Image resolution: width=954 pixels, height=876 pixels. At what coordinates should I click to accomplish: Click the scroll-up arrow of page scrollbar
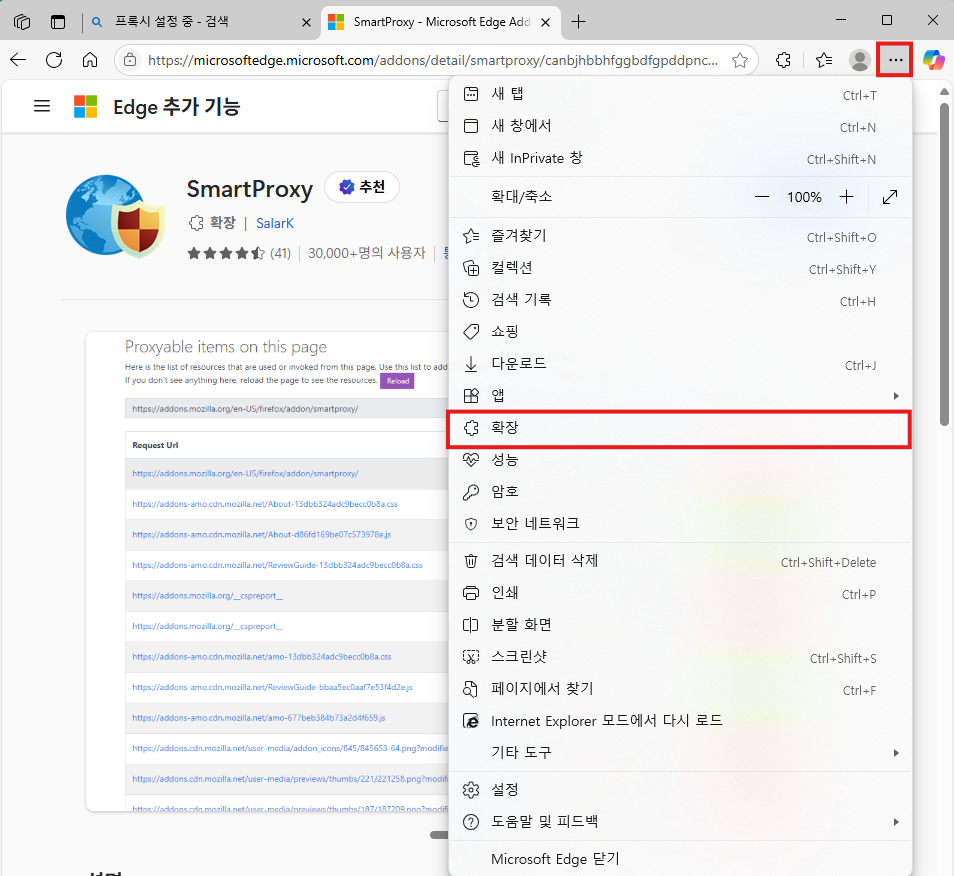click(x=944, y=92)
